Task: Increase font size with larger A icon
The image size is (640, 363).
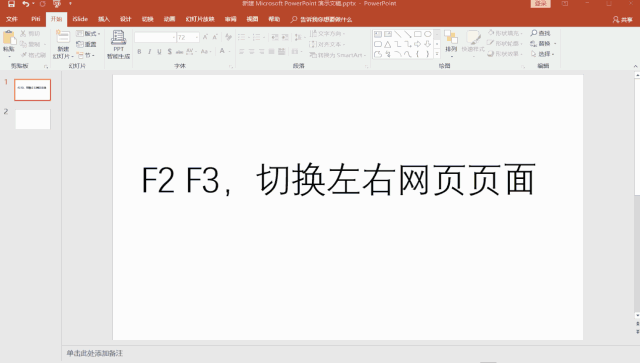Action: coord(205,37)
